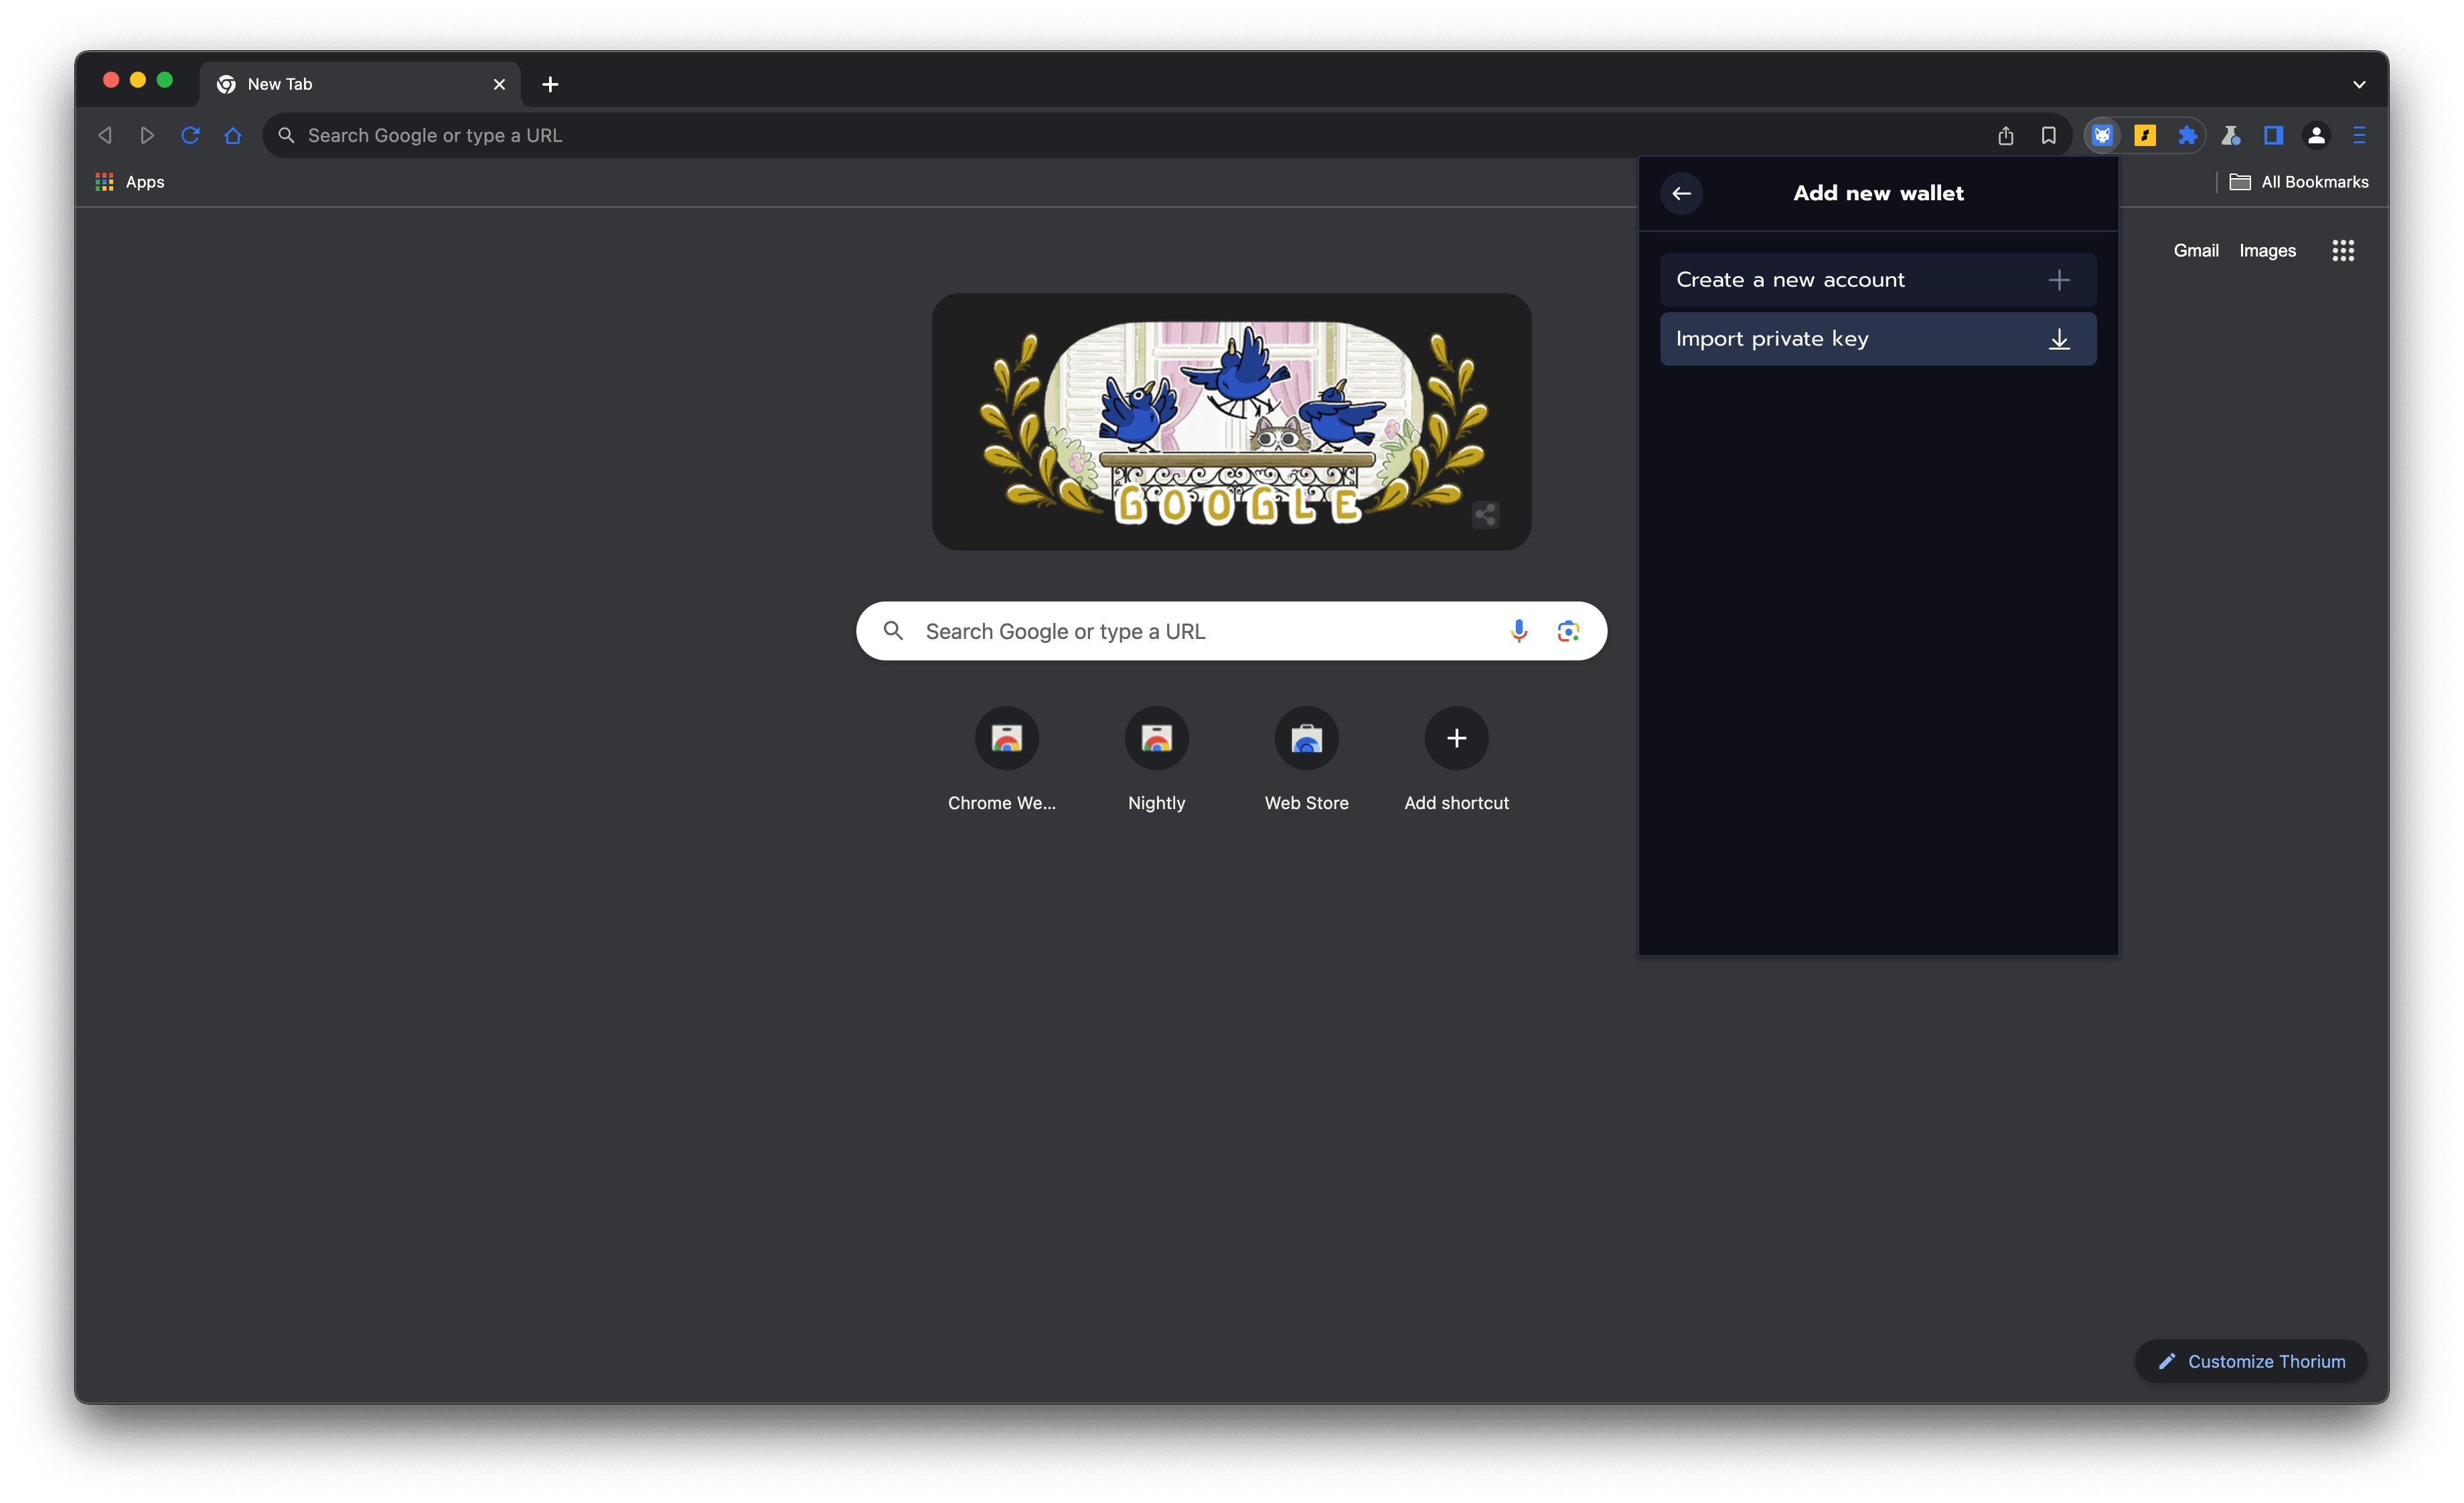Open the Chrome We... shortcut tile
Screen dimensions: 2464x1503
(1006, 761)
